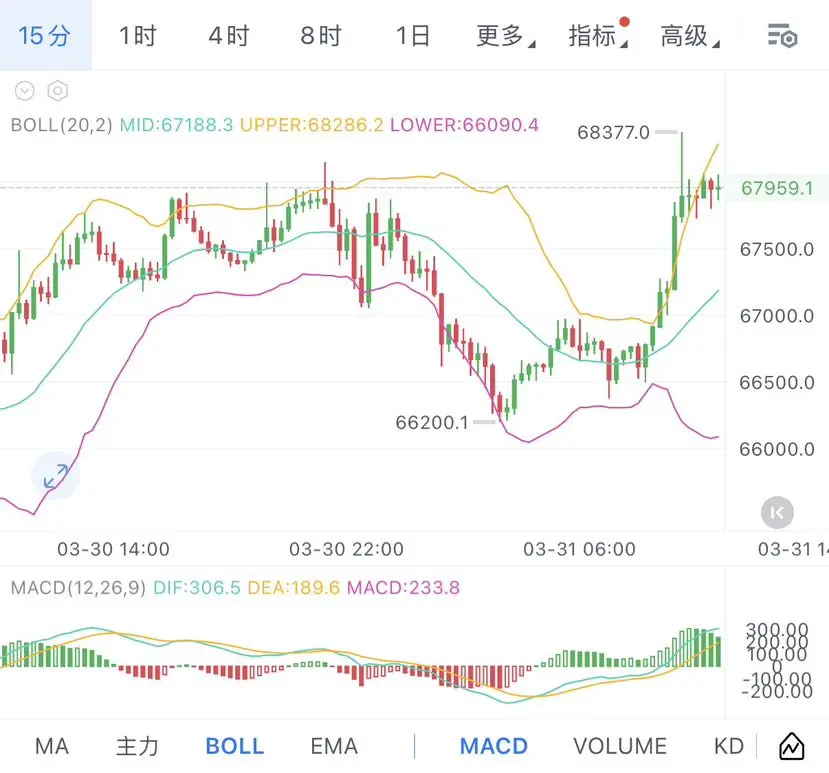
Task: Select the 4时 timeframe
Action: (229, 37)
